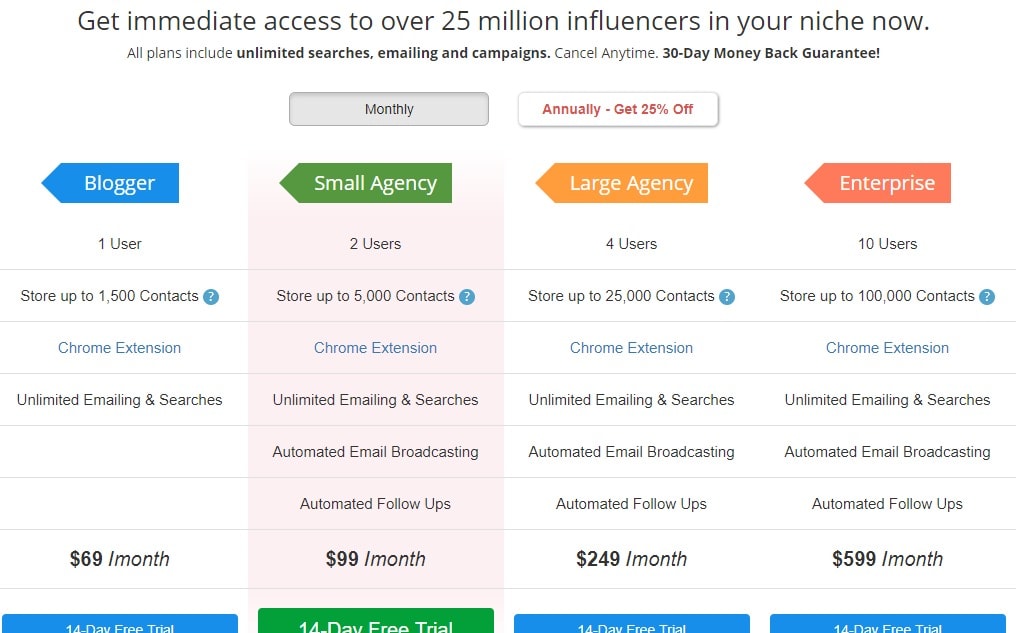This screenshot has height=633, width=1016.
Task: Open help icon beside 100,000 Contacts
Action: point(987,297)
